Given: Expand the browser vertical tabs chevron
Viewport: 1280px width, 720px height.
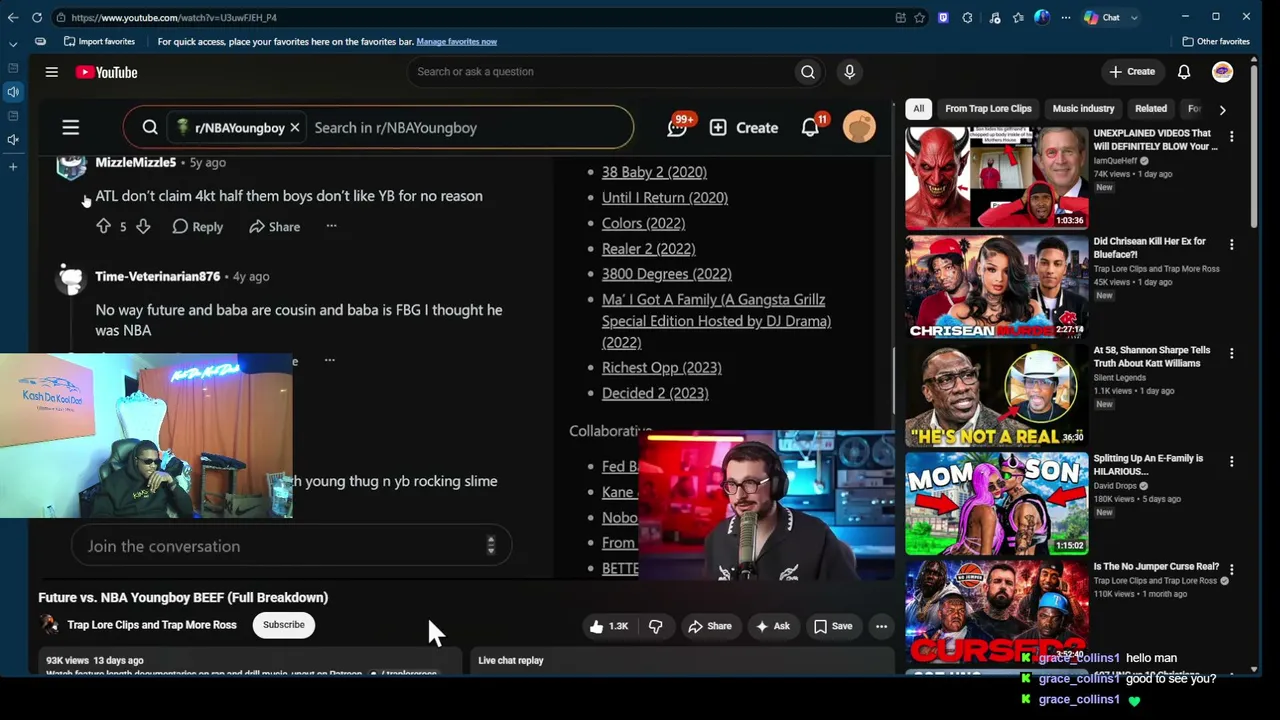Looking at the screenshot, I should 13,43.
